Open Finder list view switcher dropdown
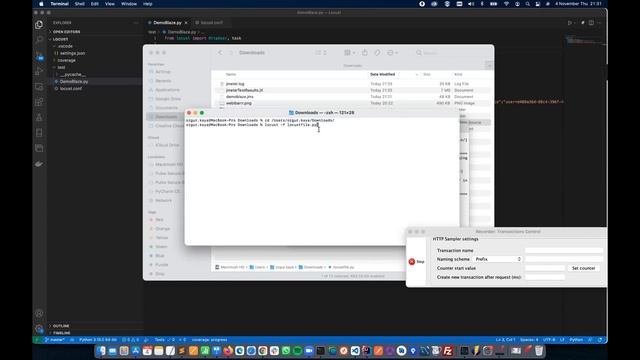This screenshot has height=360, width=640. coord(321,53)
